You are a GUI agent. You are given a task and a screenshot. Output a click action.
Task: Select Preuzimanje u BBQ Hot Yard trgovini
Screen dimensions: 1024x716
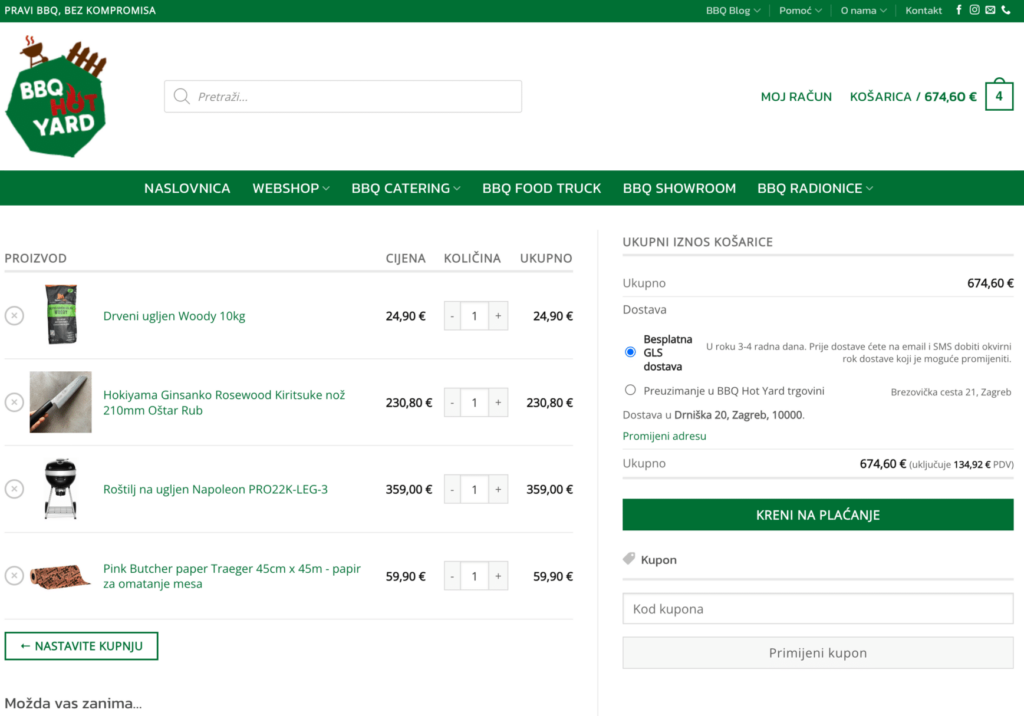[630, 390]
